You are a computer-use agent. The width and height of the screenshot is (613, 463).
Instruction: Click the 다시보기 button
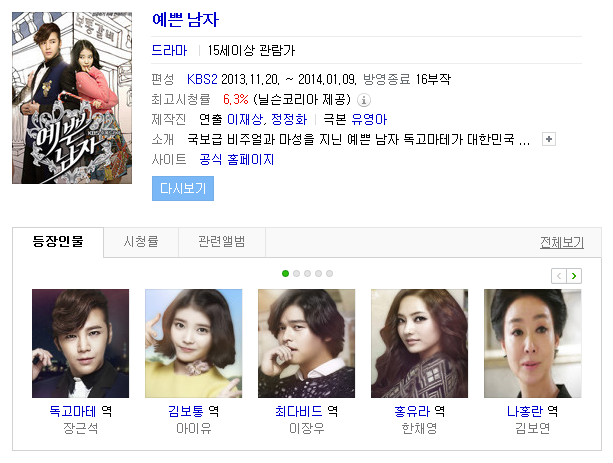183,188
